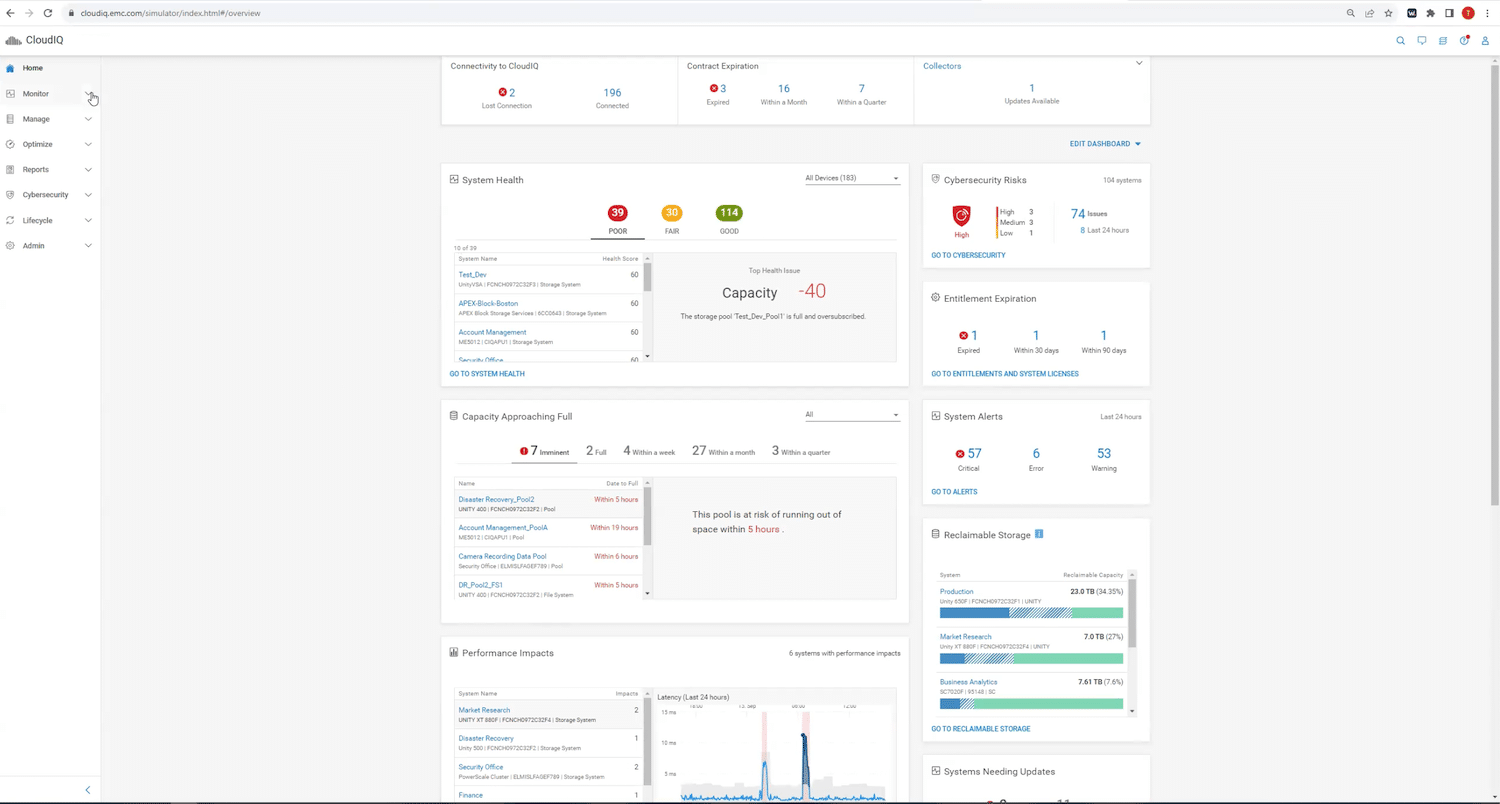
Task: Click the browser zoom magnifier icon
Action: 1350,13
